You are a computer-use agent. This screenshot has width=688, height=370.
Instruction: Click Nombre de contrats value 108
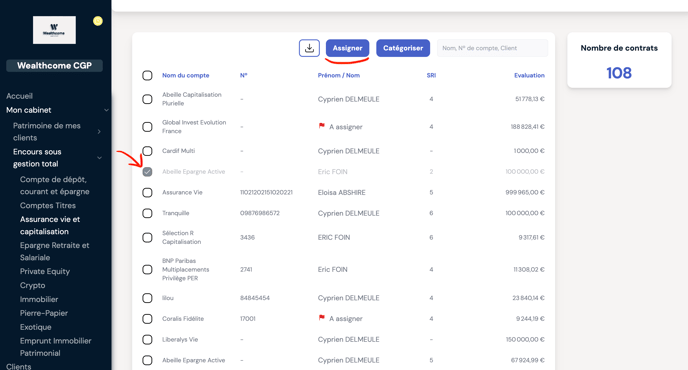(x=619, y=73)
